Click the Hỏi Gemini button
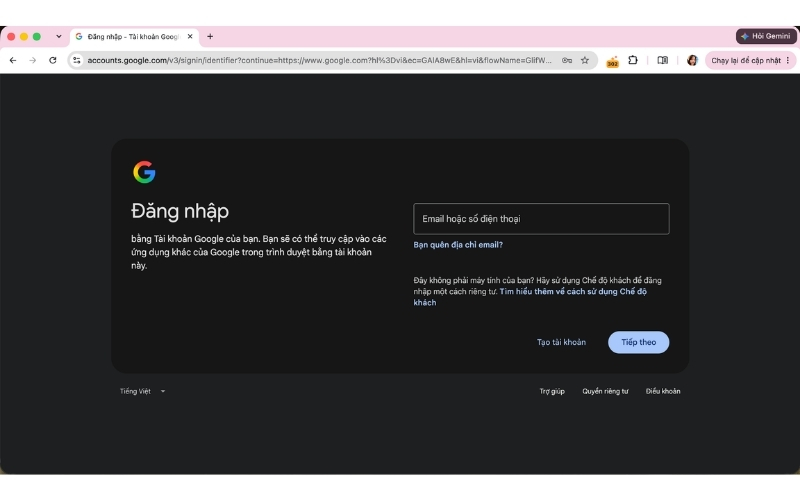 tap(766, 36)
